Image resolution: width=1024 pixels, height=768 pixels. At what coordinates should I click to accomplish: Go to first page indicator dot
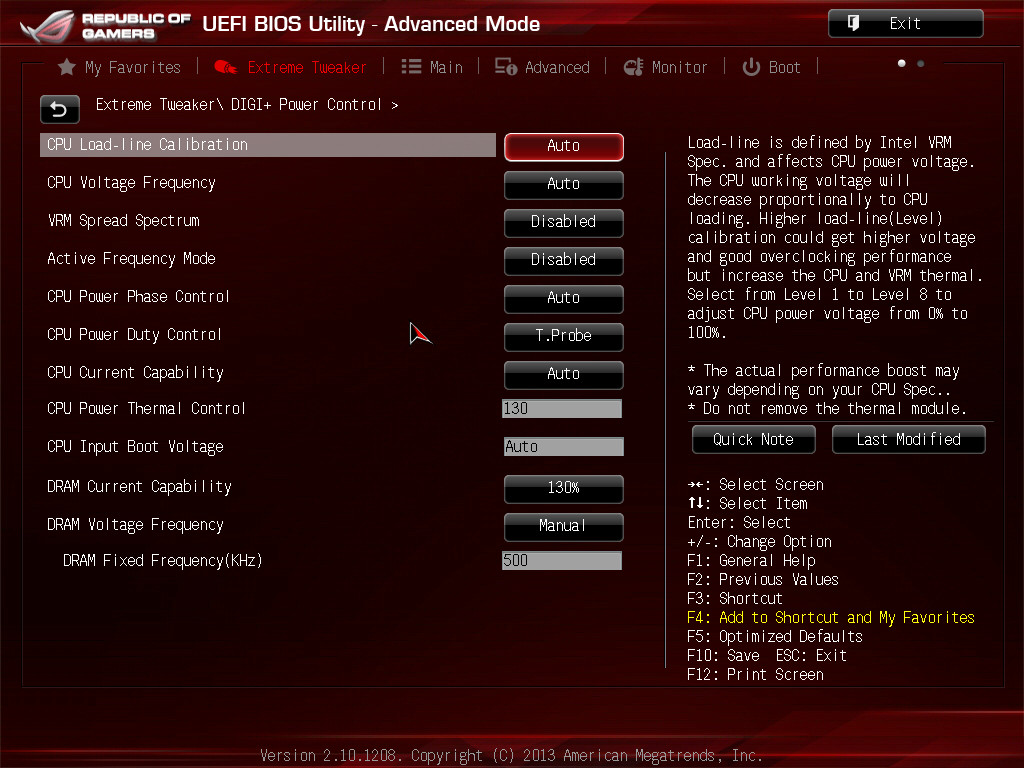coord(902,63)
